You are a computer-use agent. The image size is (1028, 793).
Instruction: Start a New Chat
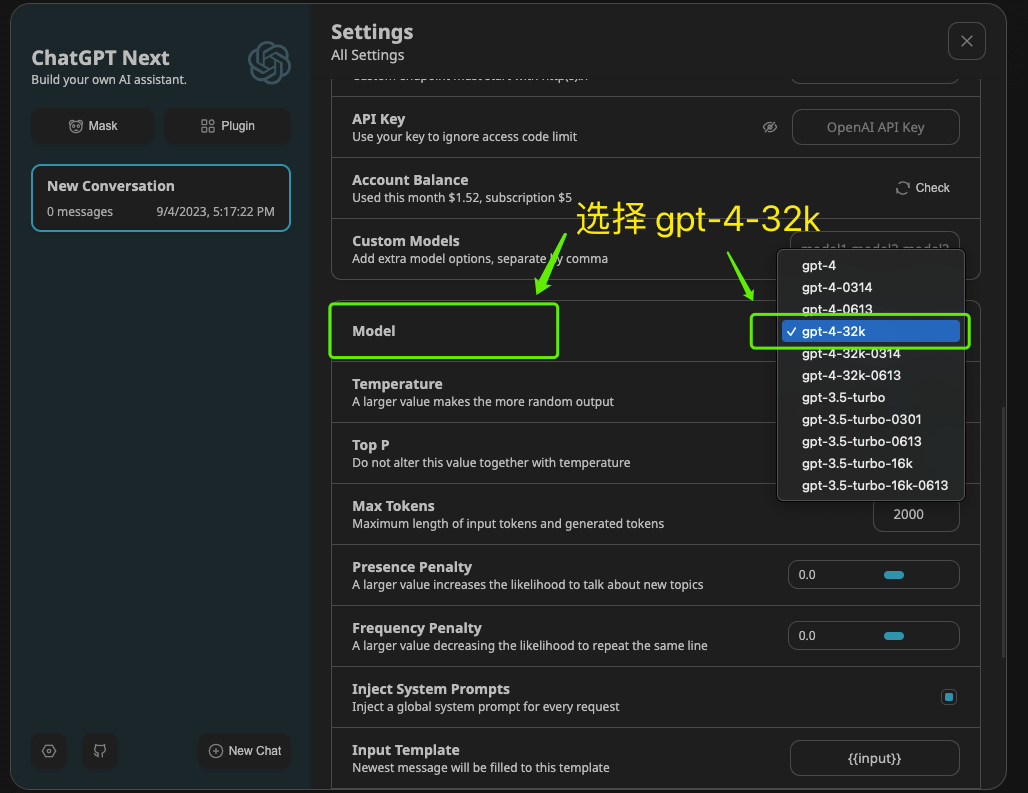(245, 751)
